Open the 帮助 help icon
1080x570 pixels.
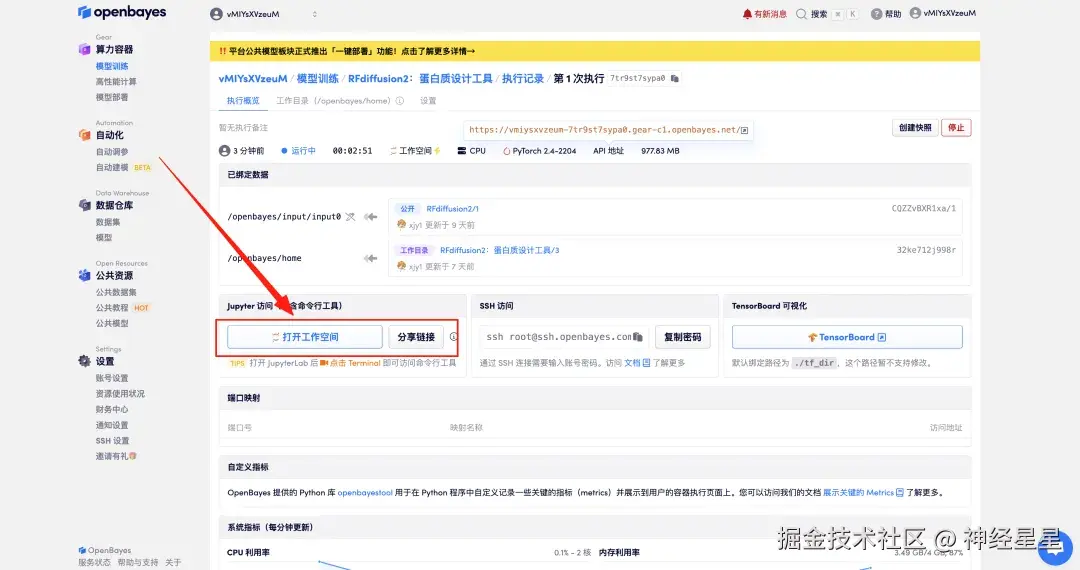click(876, 14)
